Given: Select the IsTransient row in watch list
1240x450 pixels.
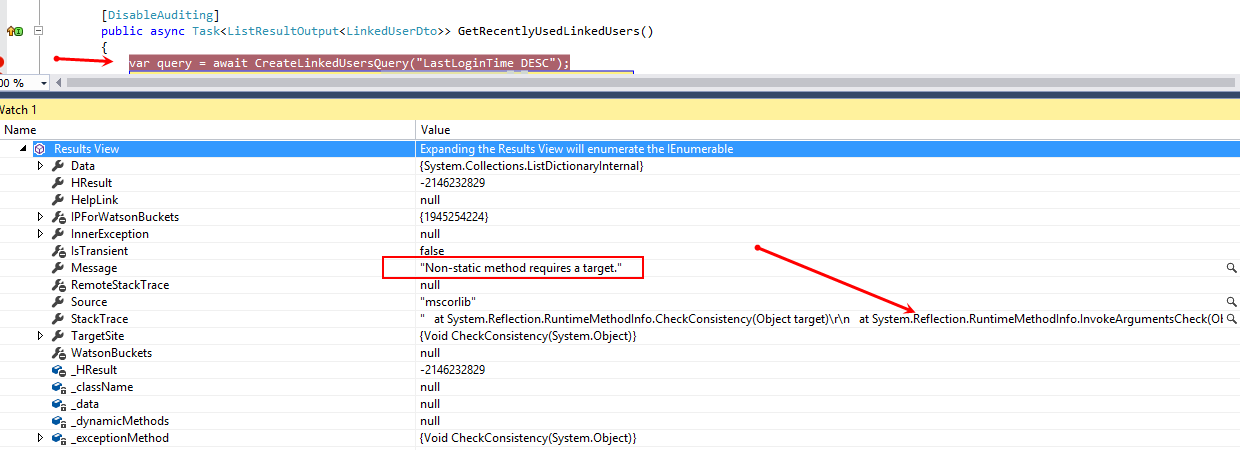Looking at the screenshot, I should (99, 251).
